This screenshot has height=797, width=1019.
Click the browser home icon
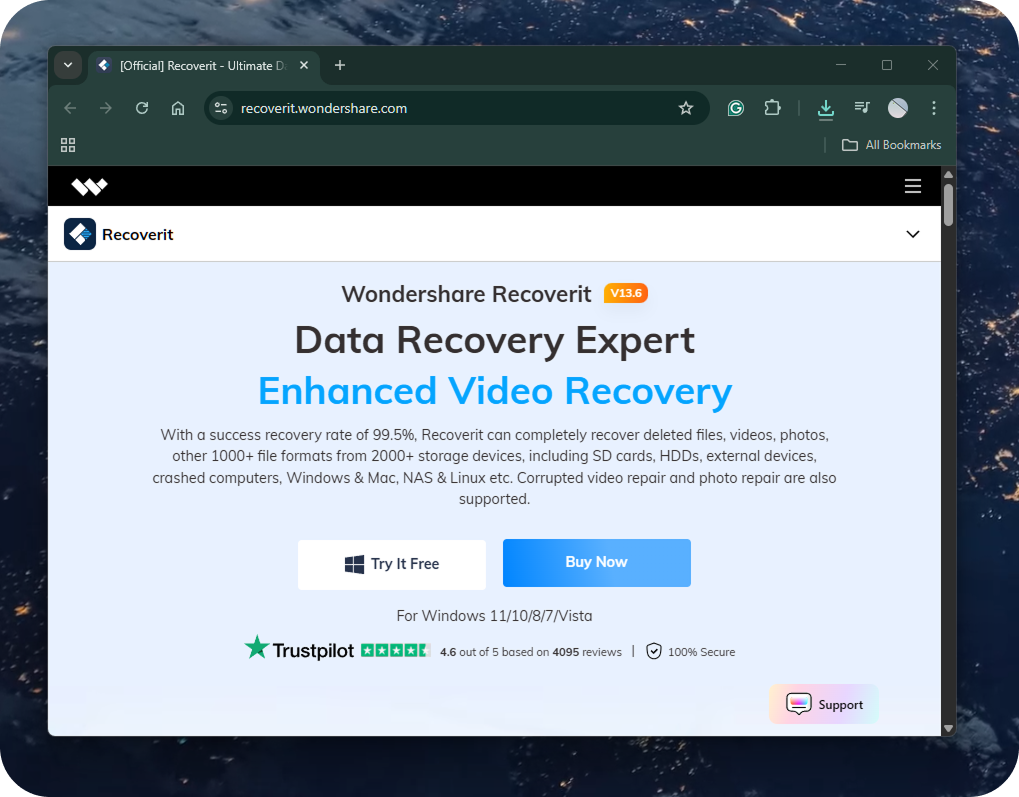pos(177,108)
